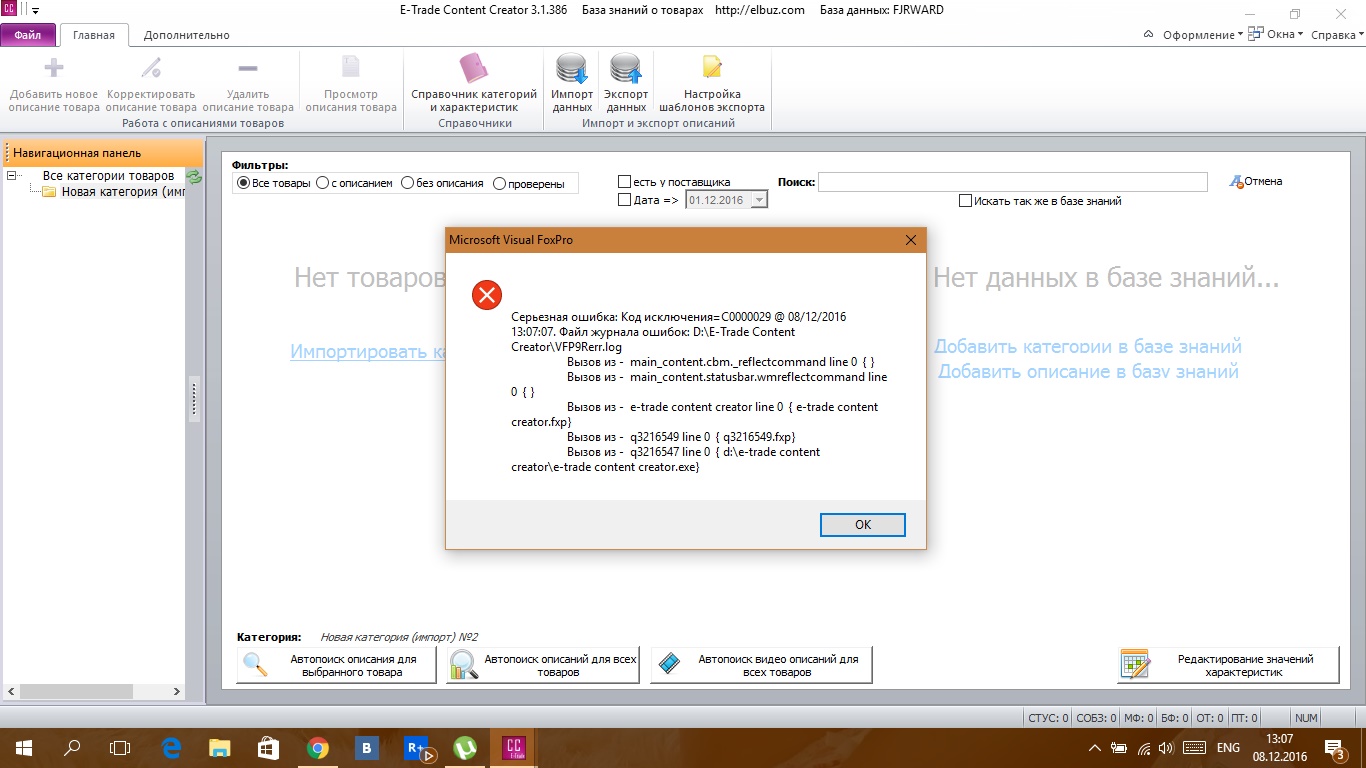Click the green refresh icon in navigation panel

(194, 176)
